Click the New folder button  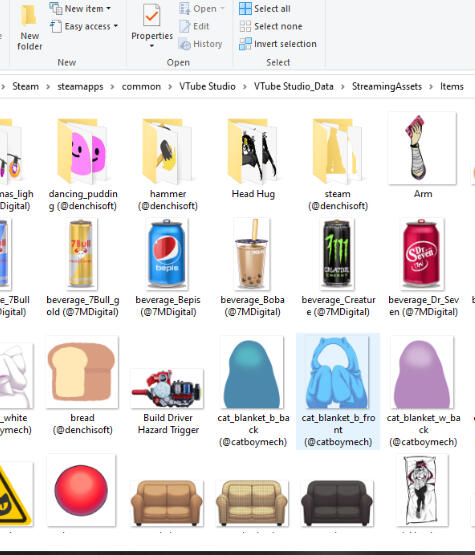29,28
